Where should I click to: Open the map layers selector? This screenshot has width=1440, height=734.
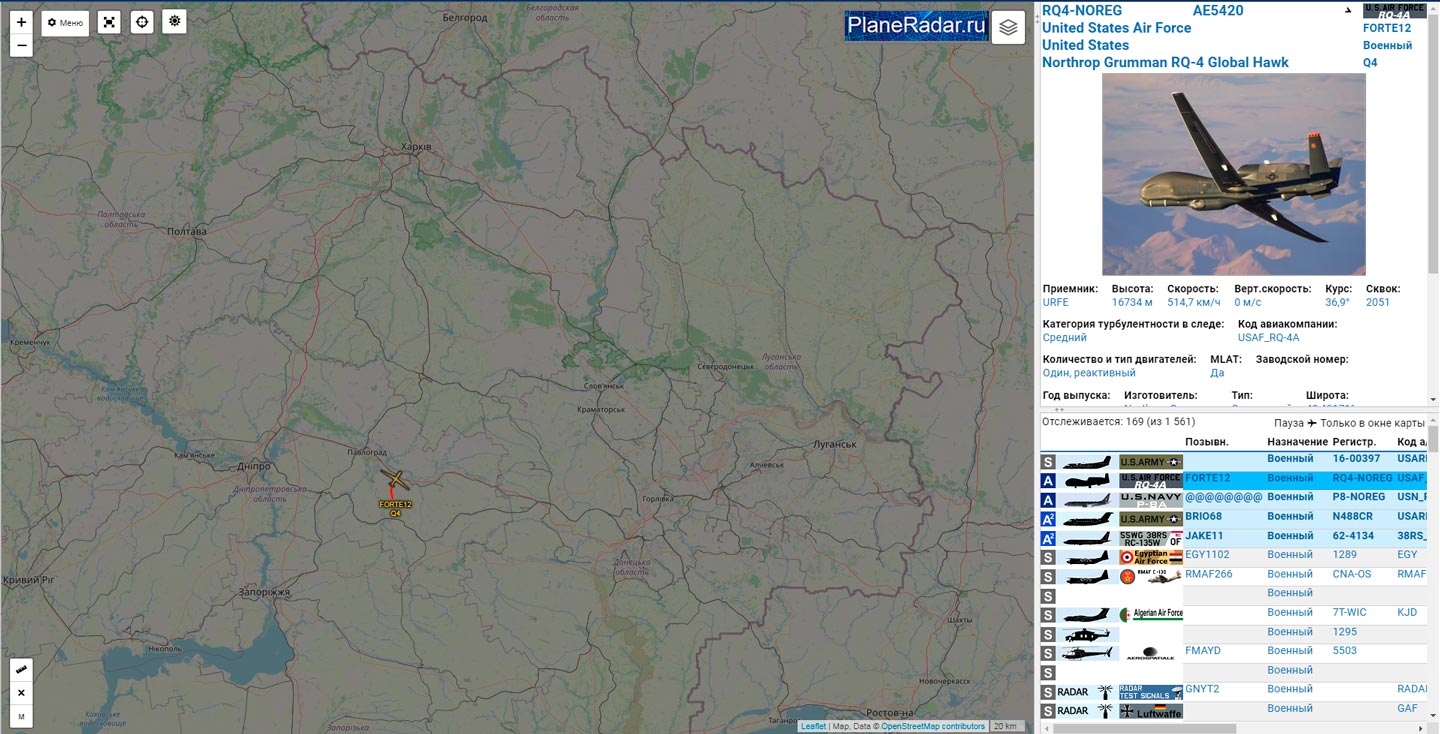click(x=1008, y=27)
